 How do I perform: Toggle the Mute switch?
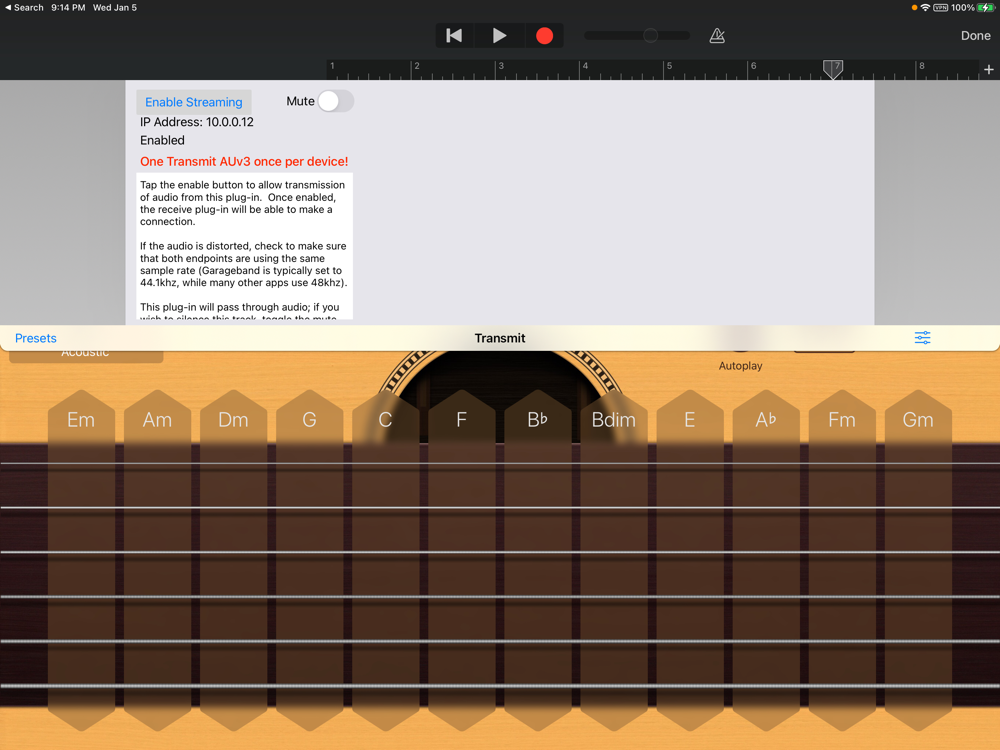coord(335,101)
